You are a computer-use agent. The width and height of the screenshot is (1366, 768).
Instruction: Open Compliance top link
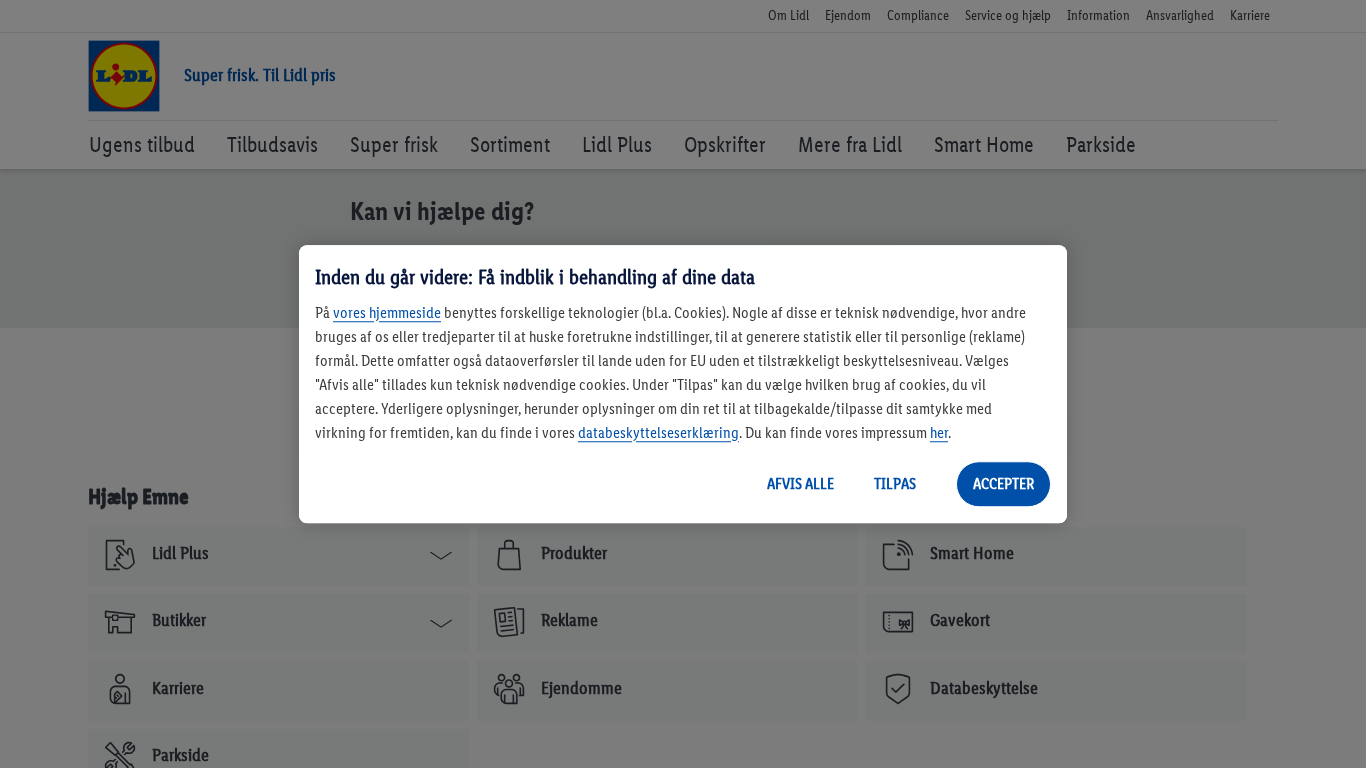[918, 16]
